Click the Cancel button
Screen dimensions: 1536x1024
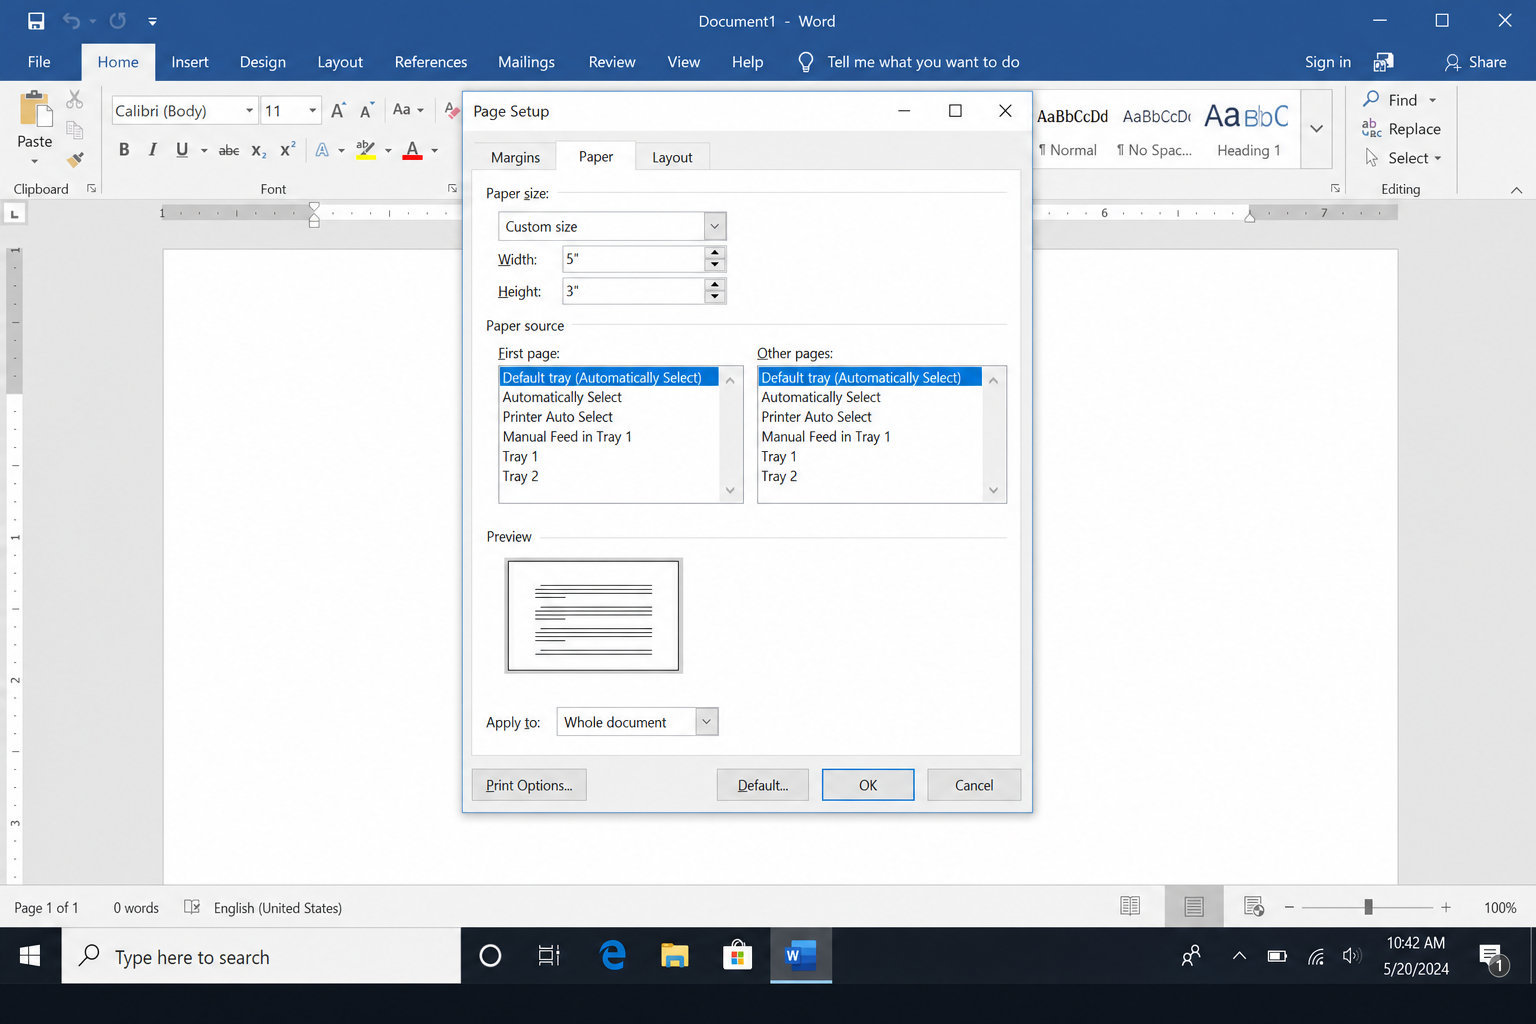[974, 785]
